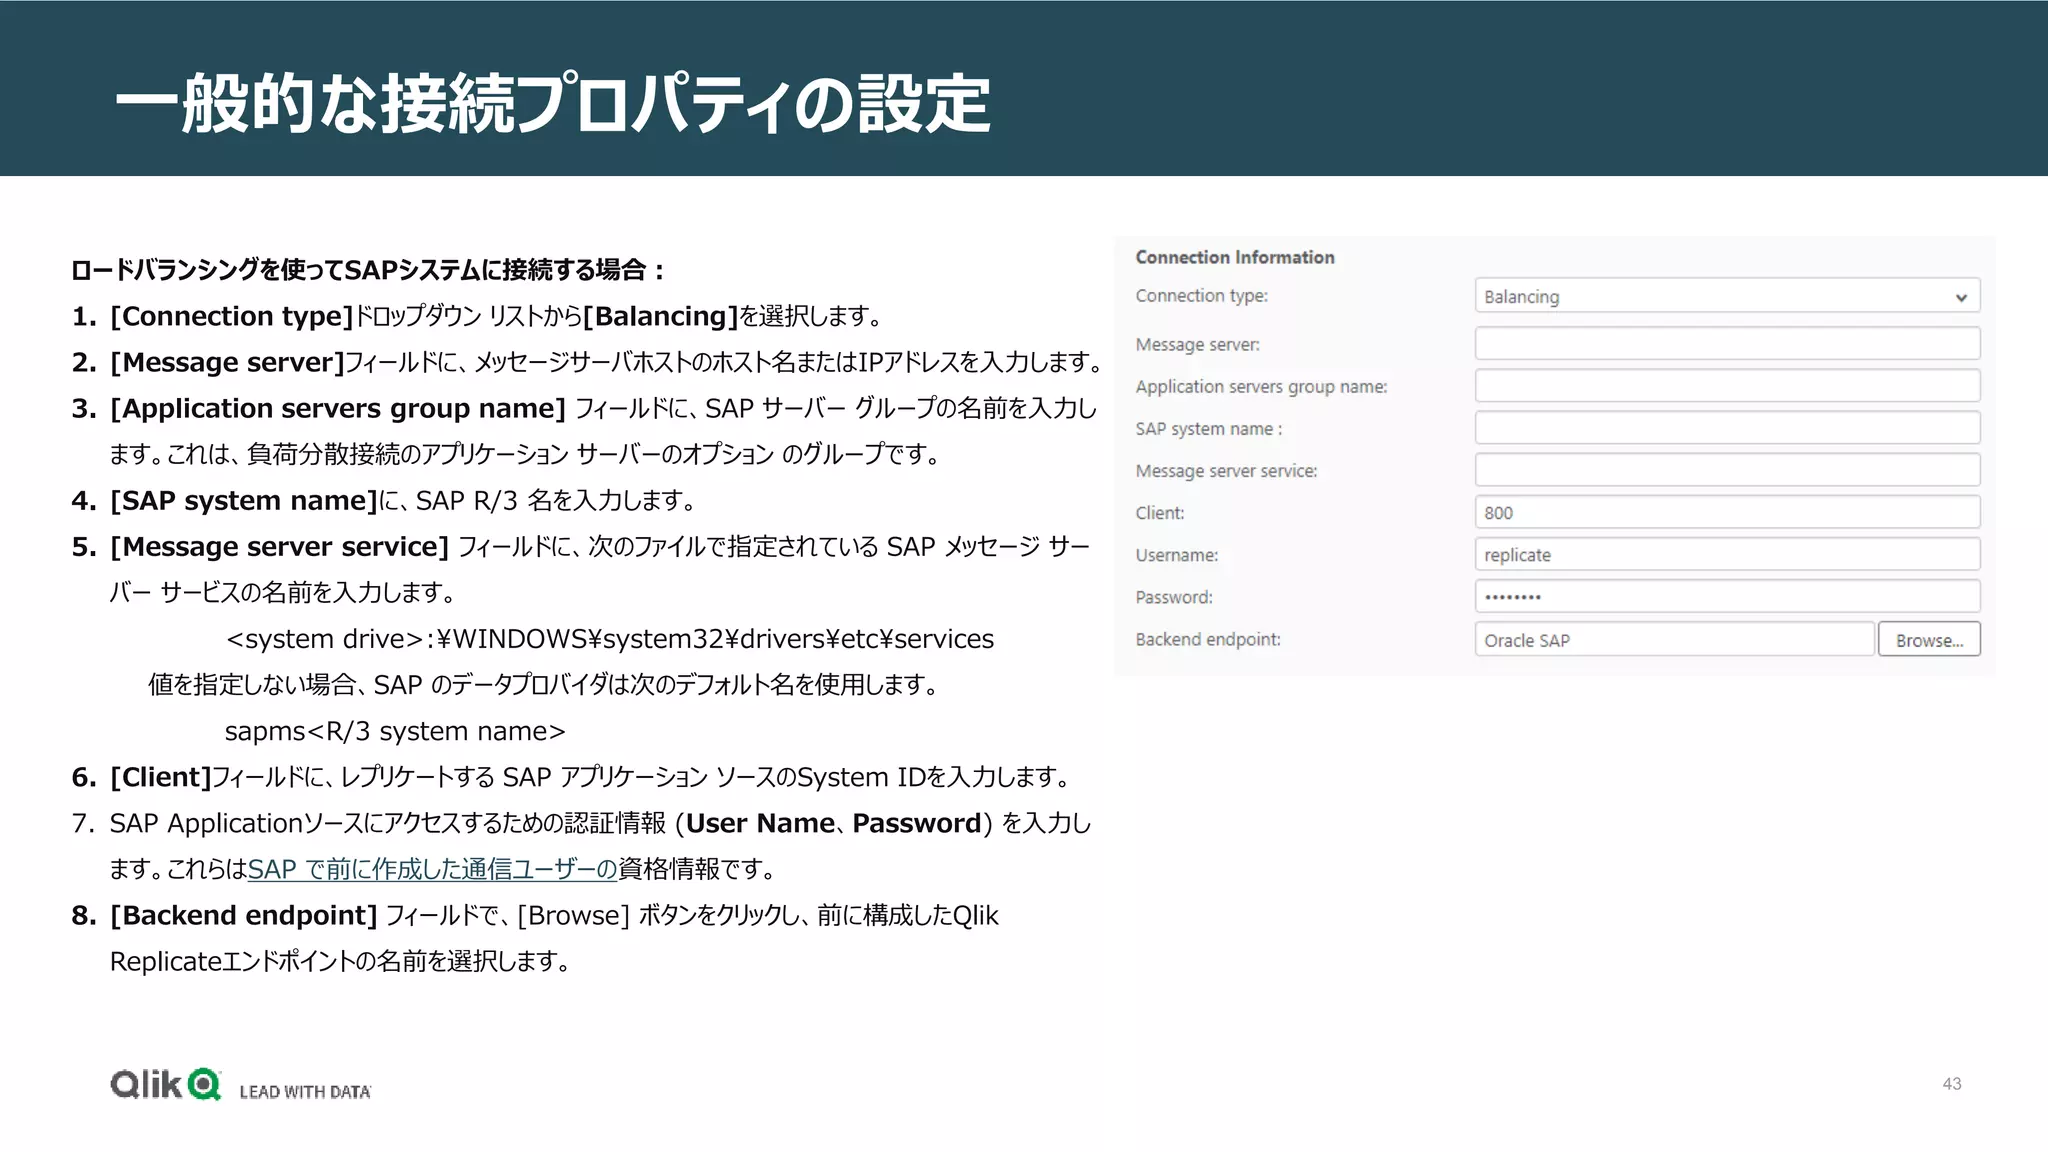The width and height of the screenshot is (2048, 1152).
Task: Click the services file path text
Action: (610, 638)
